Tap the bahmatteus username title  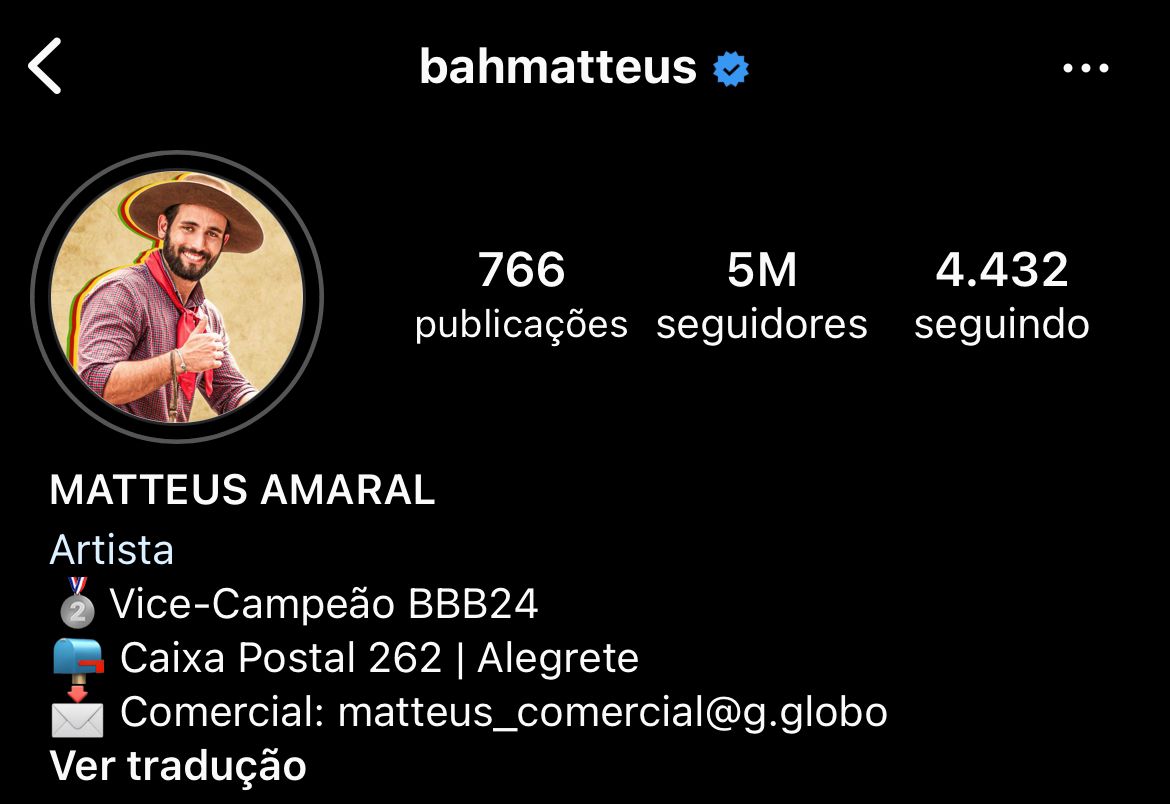tap(557, 66)
